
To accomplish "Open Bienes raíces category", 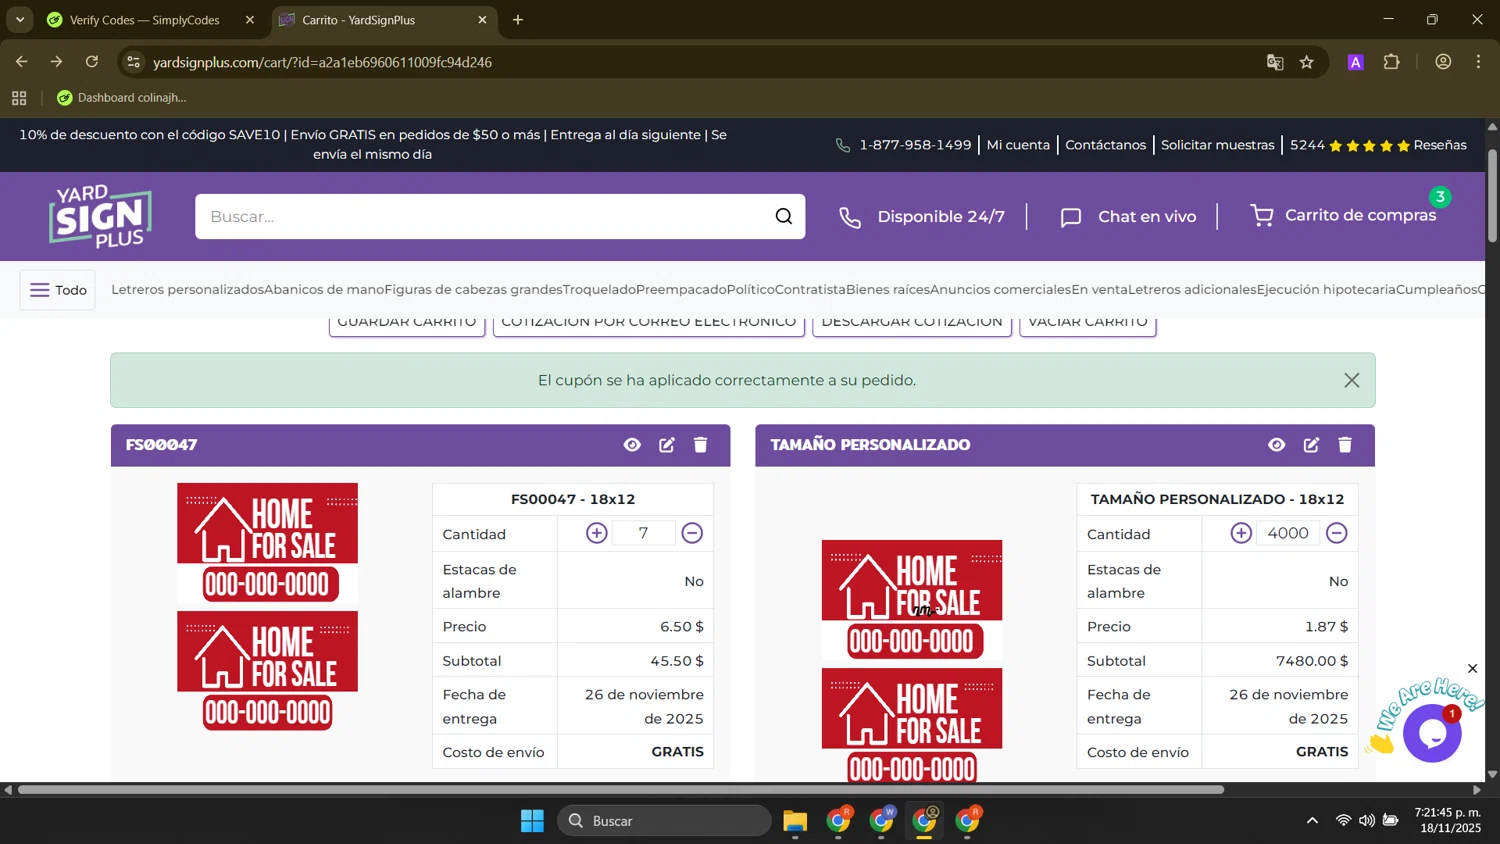I will click(x=888, y=289).
